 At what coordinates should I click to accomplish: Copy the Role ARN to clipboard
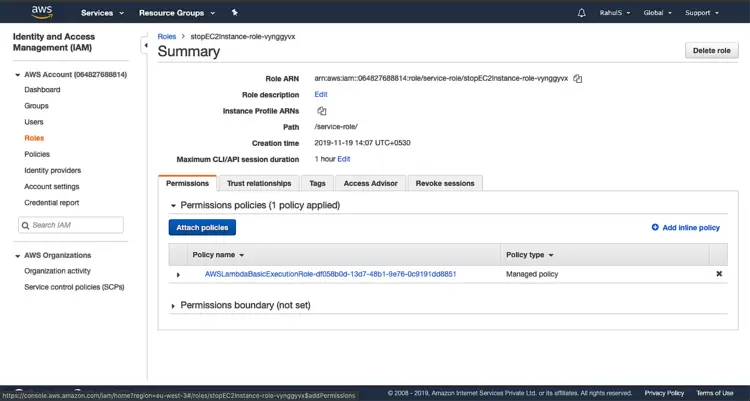[x=578, y=78]
